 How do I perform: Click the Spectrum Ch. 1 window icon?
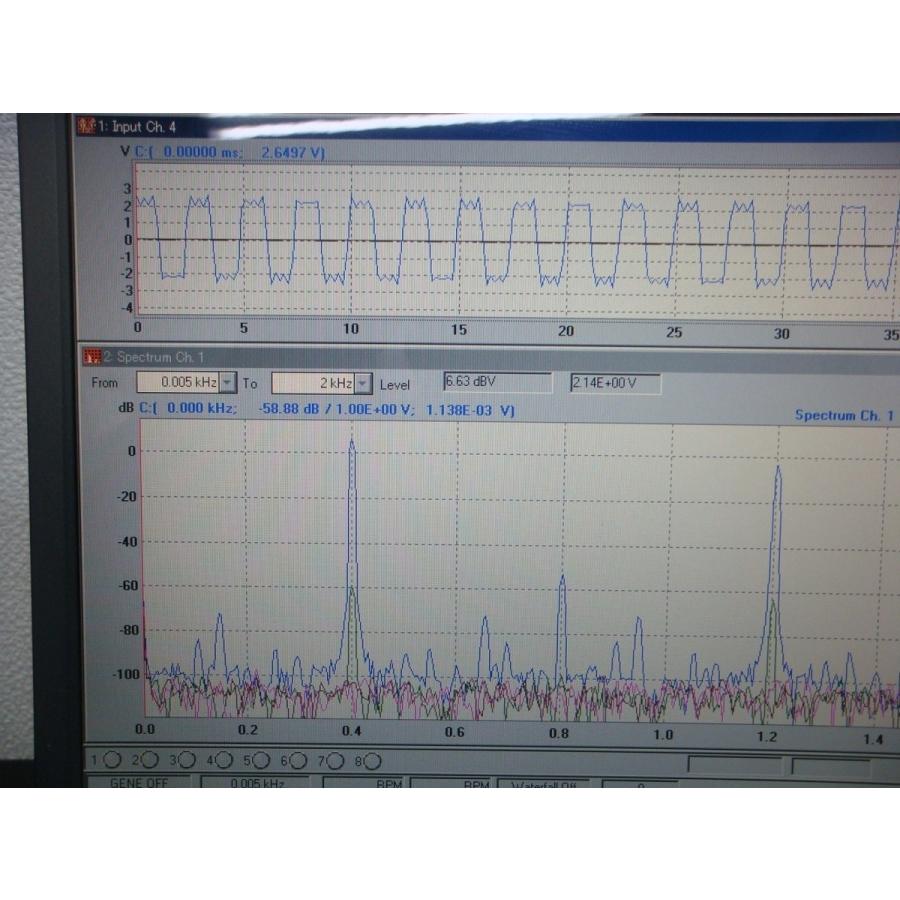pos(92,357)
